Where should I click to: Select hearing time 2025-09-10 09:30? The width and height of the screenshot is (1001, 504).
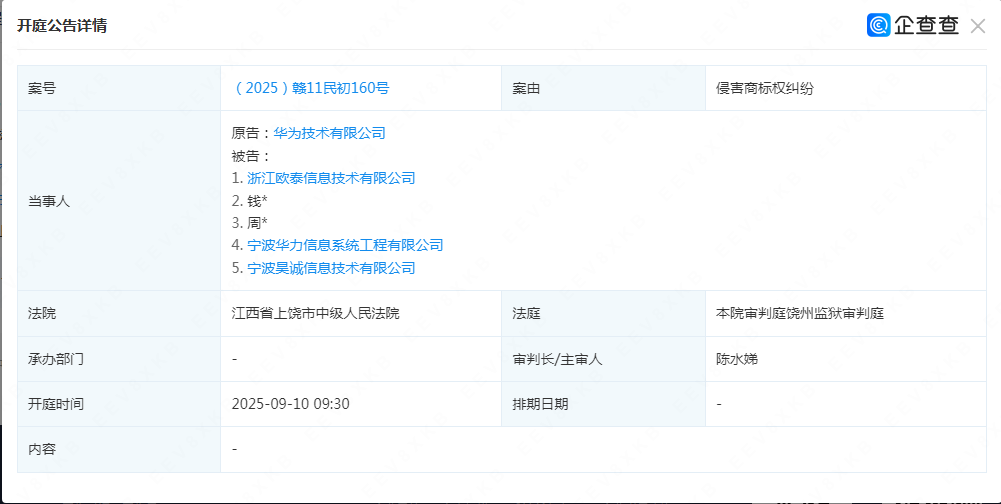tap(290, 404)
